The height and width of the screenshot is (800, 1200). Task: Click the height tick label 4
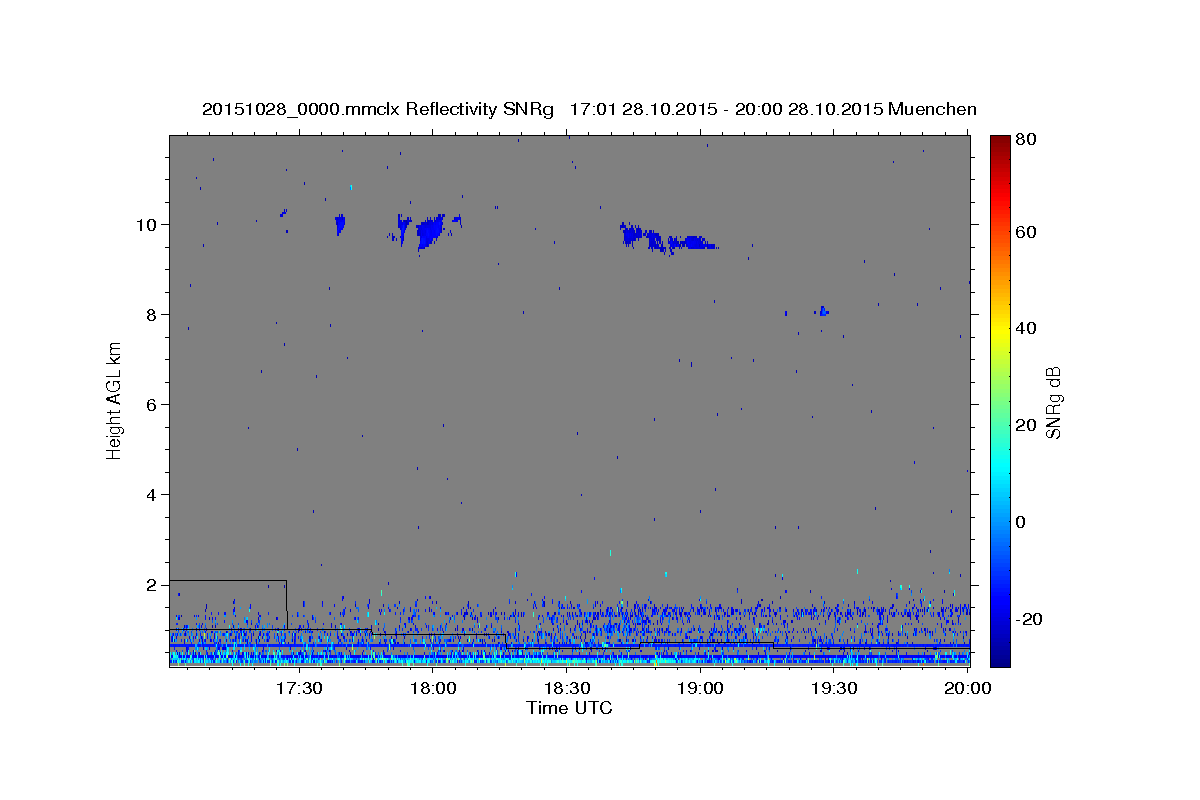pyautogui.click(x=152, y=495)
